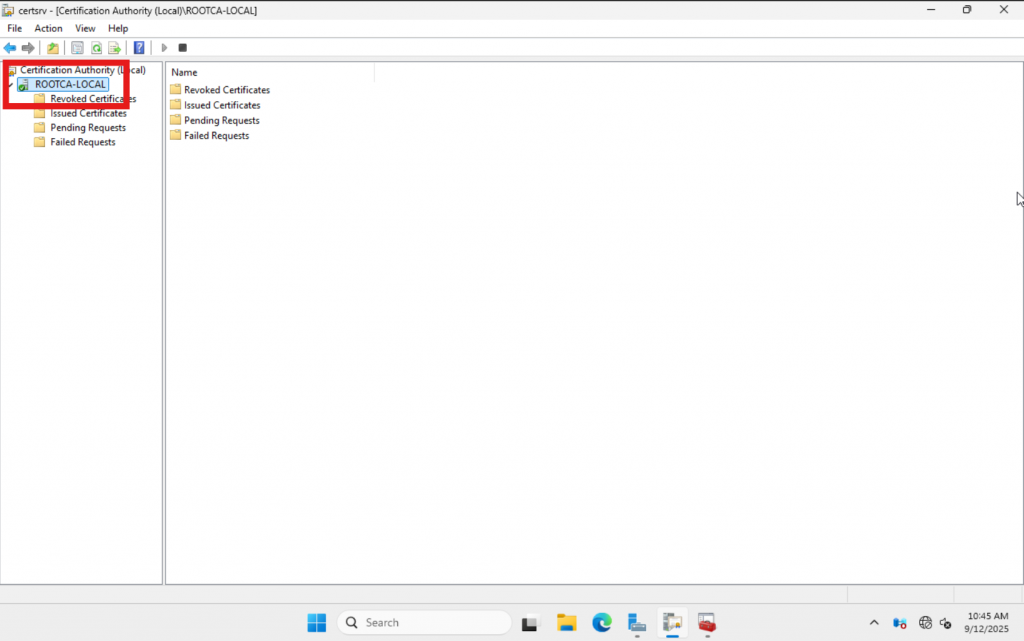Select Pending Requests in the left tree
Viewport: 1024px width, 641px height.
coord(88,128)
